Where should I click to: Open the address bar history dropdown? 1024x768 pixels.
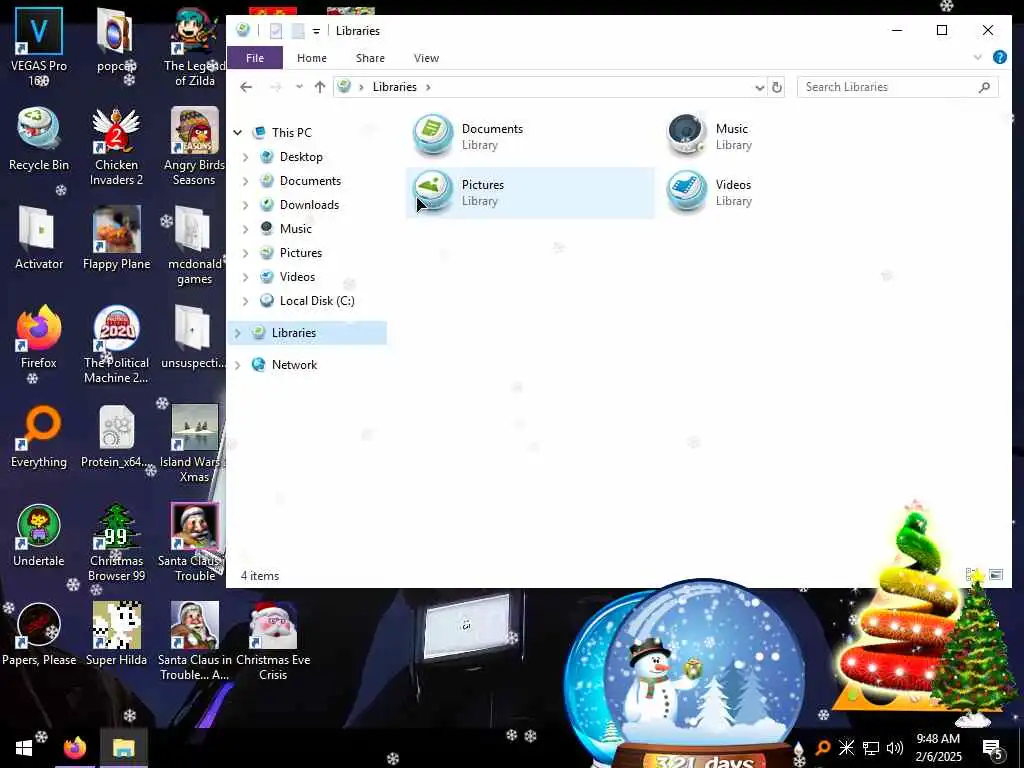point(760,87)
